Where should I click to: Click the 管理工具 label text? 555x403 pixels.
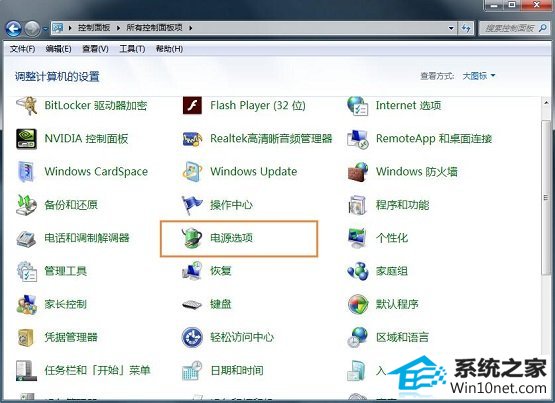tap(65, 271)
